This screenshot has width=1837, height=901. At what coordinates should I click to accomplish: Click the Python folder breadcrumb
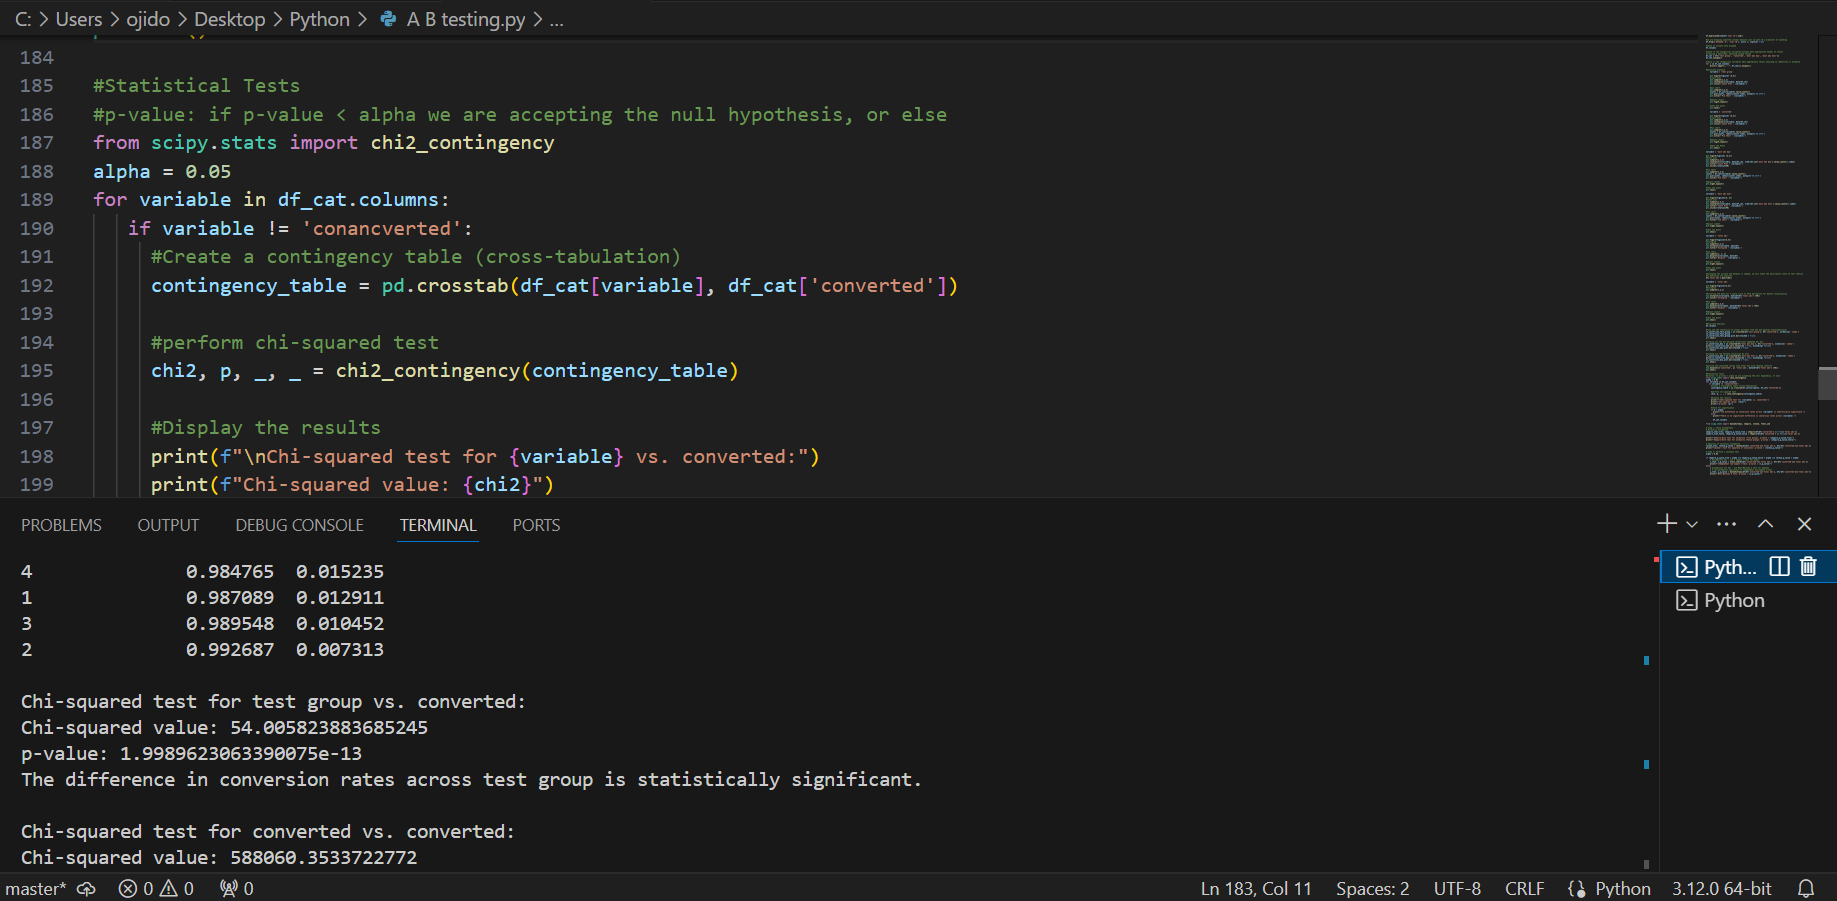[x=319, y=19]
